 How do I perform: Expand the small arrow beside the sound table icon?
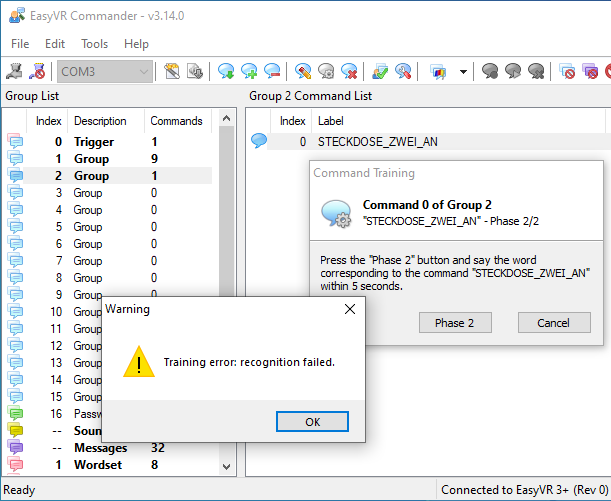(x=463, y=71)
